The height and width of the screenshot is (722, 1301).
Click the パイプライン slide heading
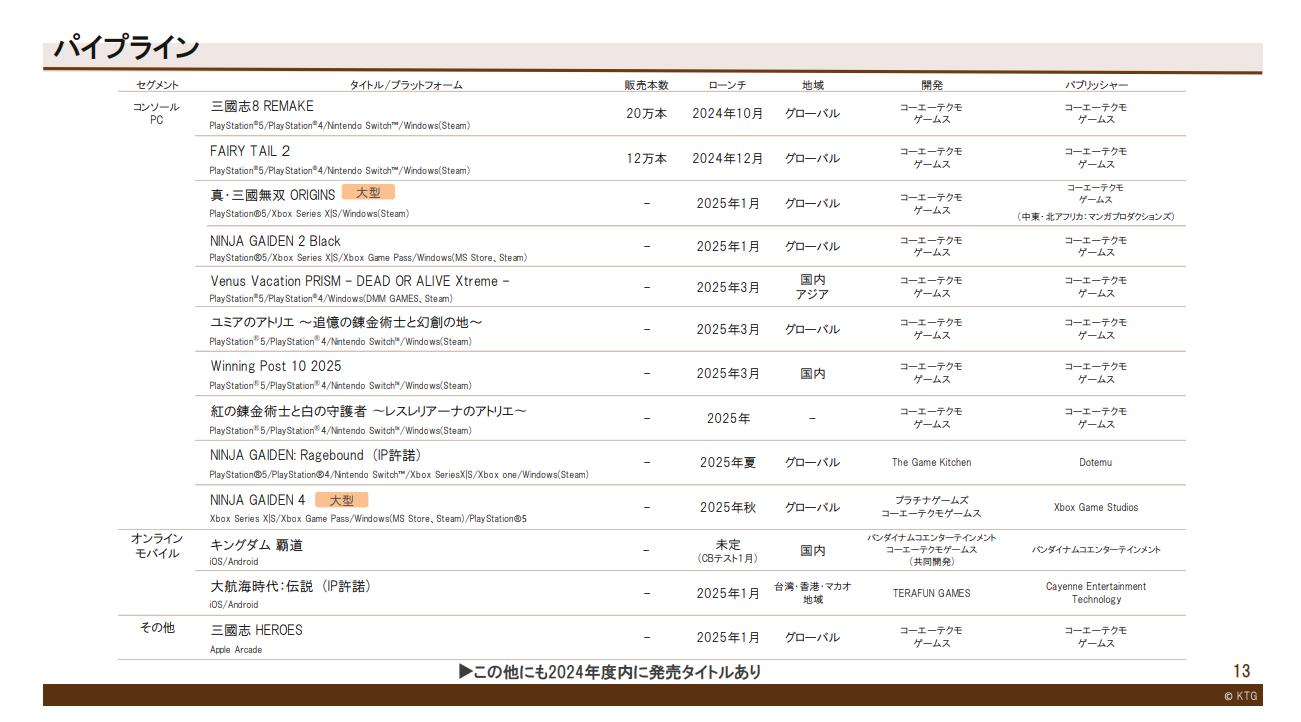coord(126,47)
